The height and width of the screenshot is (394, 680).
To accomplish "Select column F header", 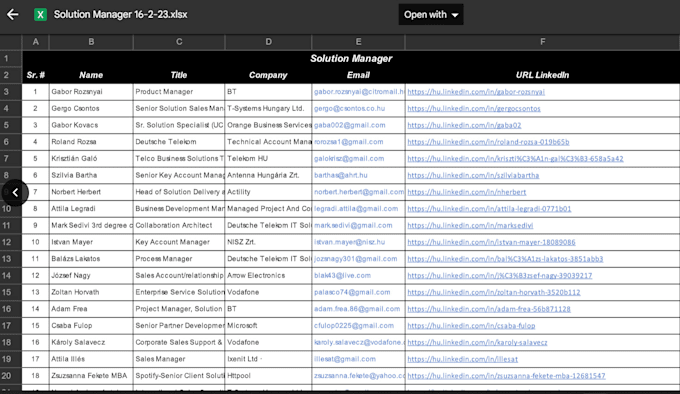I will coord(543,42).
